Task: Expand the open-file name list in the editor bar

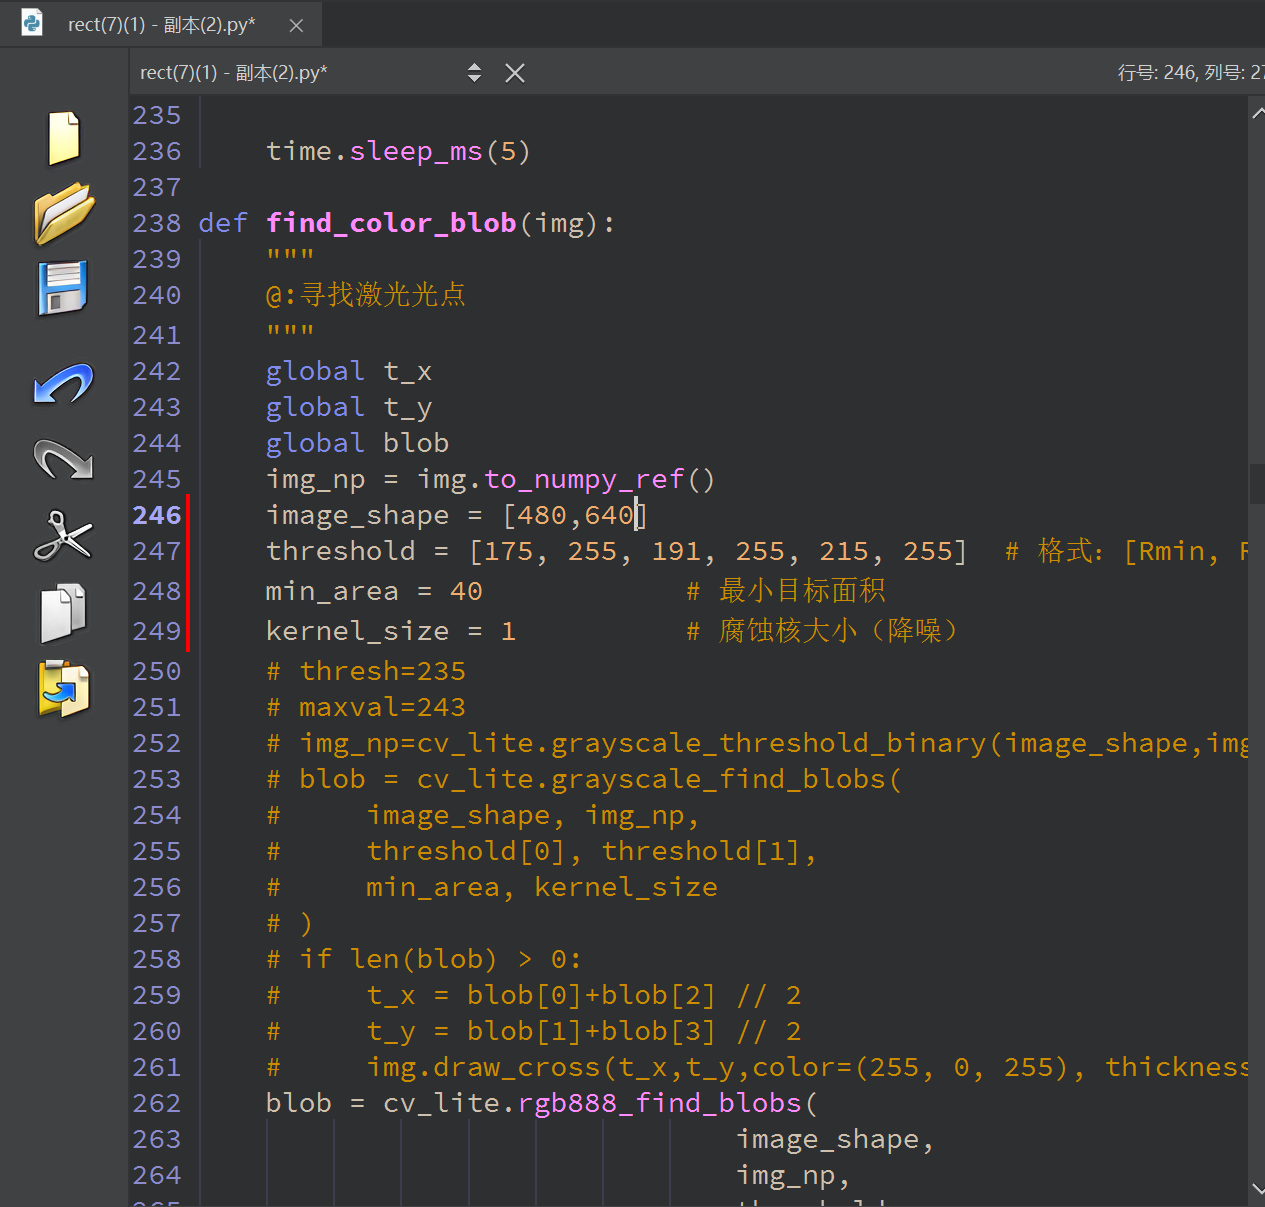Action: 233,73
